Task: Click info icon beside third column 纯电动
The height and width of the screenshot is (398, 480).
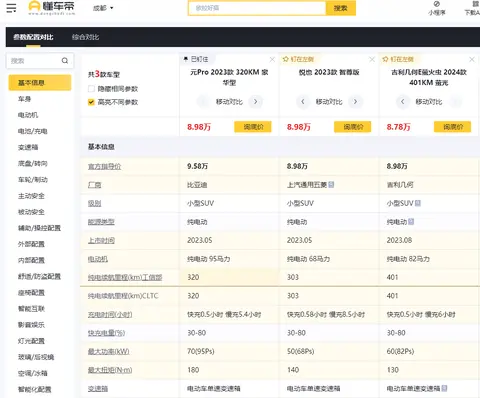Action: pyautogui.click(x=411, y=222)
